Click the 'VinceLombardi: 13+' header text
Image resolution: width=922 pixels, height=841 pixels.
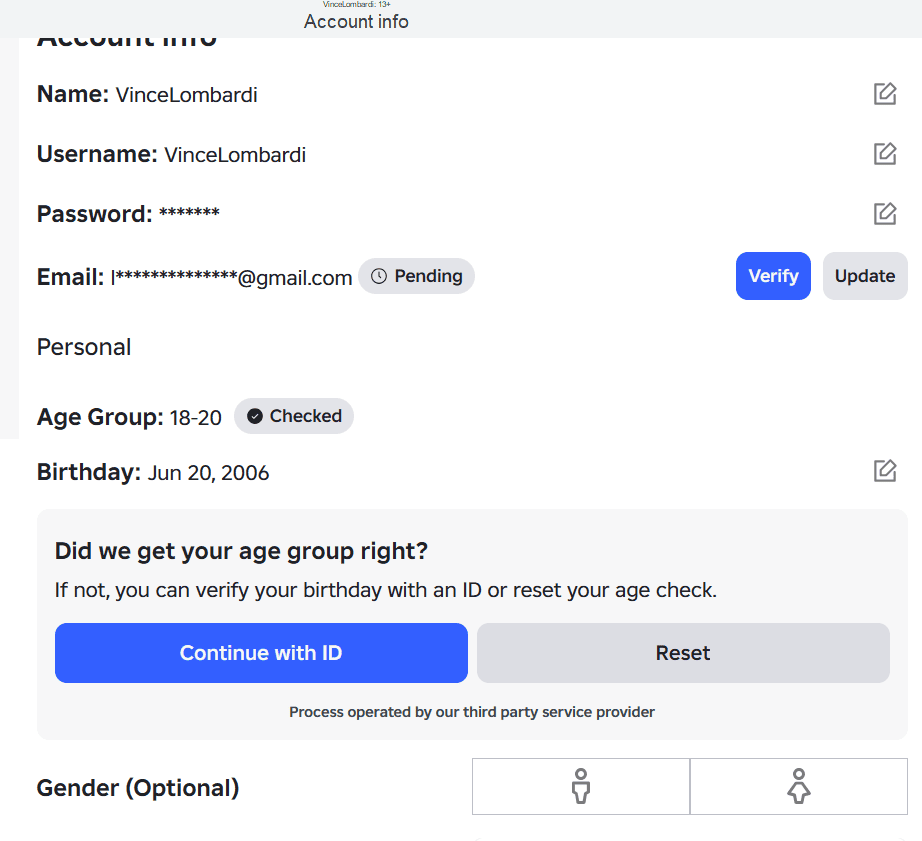pos(357,4)
